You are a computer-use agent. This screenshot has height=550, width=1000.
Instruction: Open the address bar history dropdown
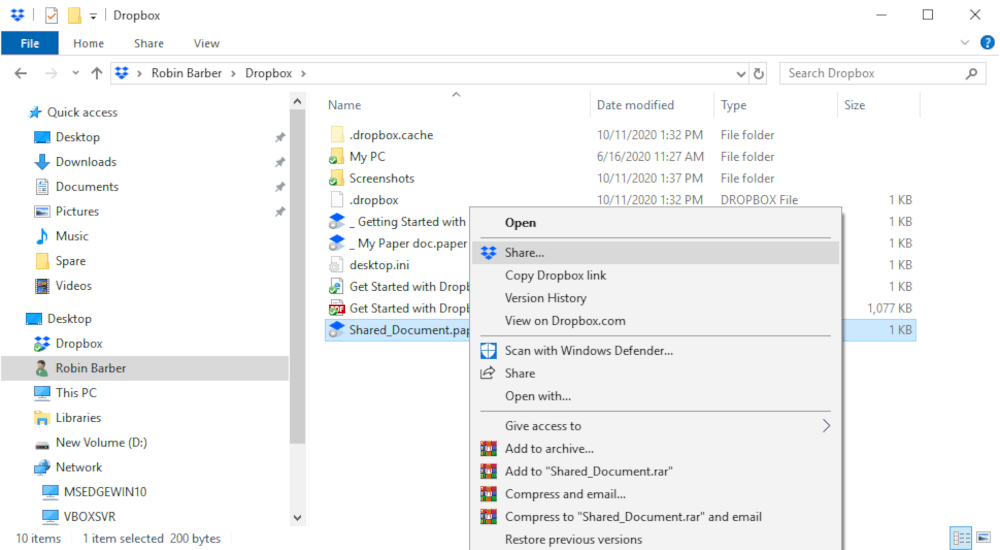coord(740,74)
